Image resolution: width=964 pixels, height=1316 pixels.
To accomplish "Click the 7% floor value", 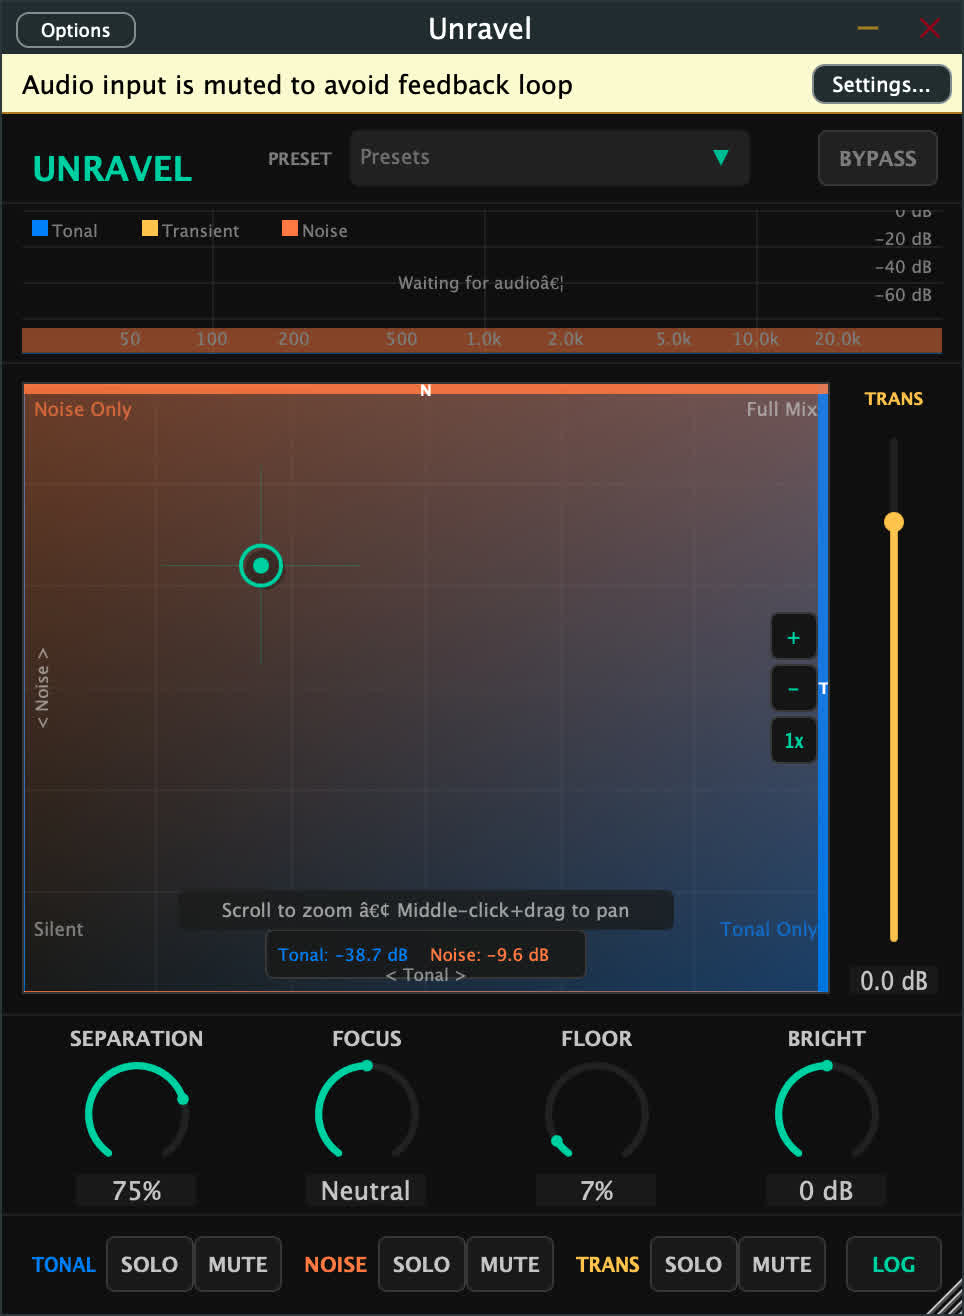I will (x=597, y=1191).
